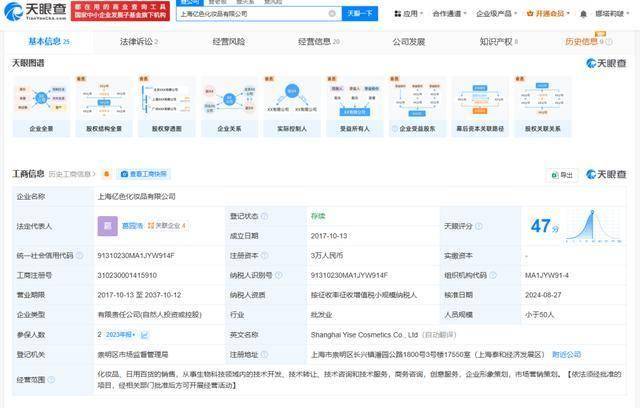Click the English name Shanghai Yise Cosmetics

point(364,335)
